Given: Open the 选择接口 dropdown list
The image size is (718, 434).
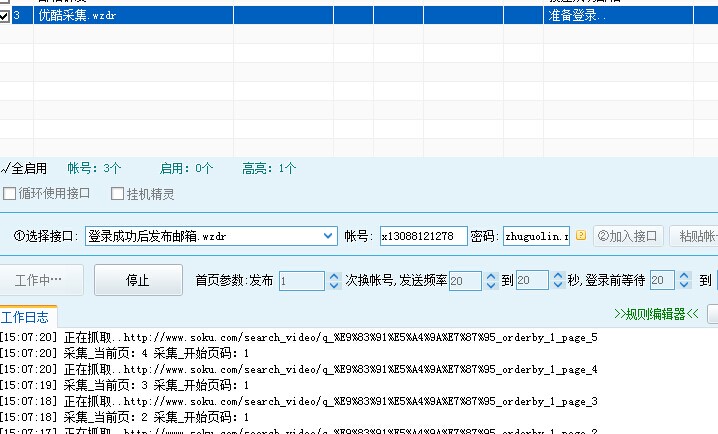Looking at the screenshot, I should point(328,236).
